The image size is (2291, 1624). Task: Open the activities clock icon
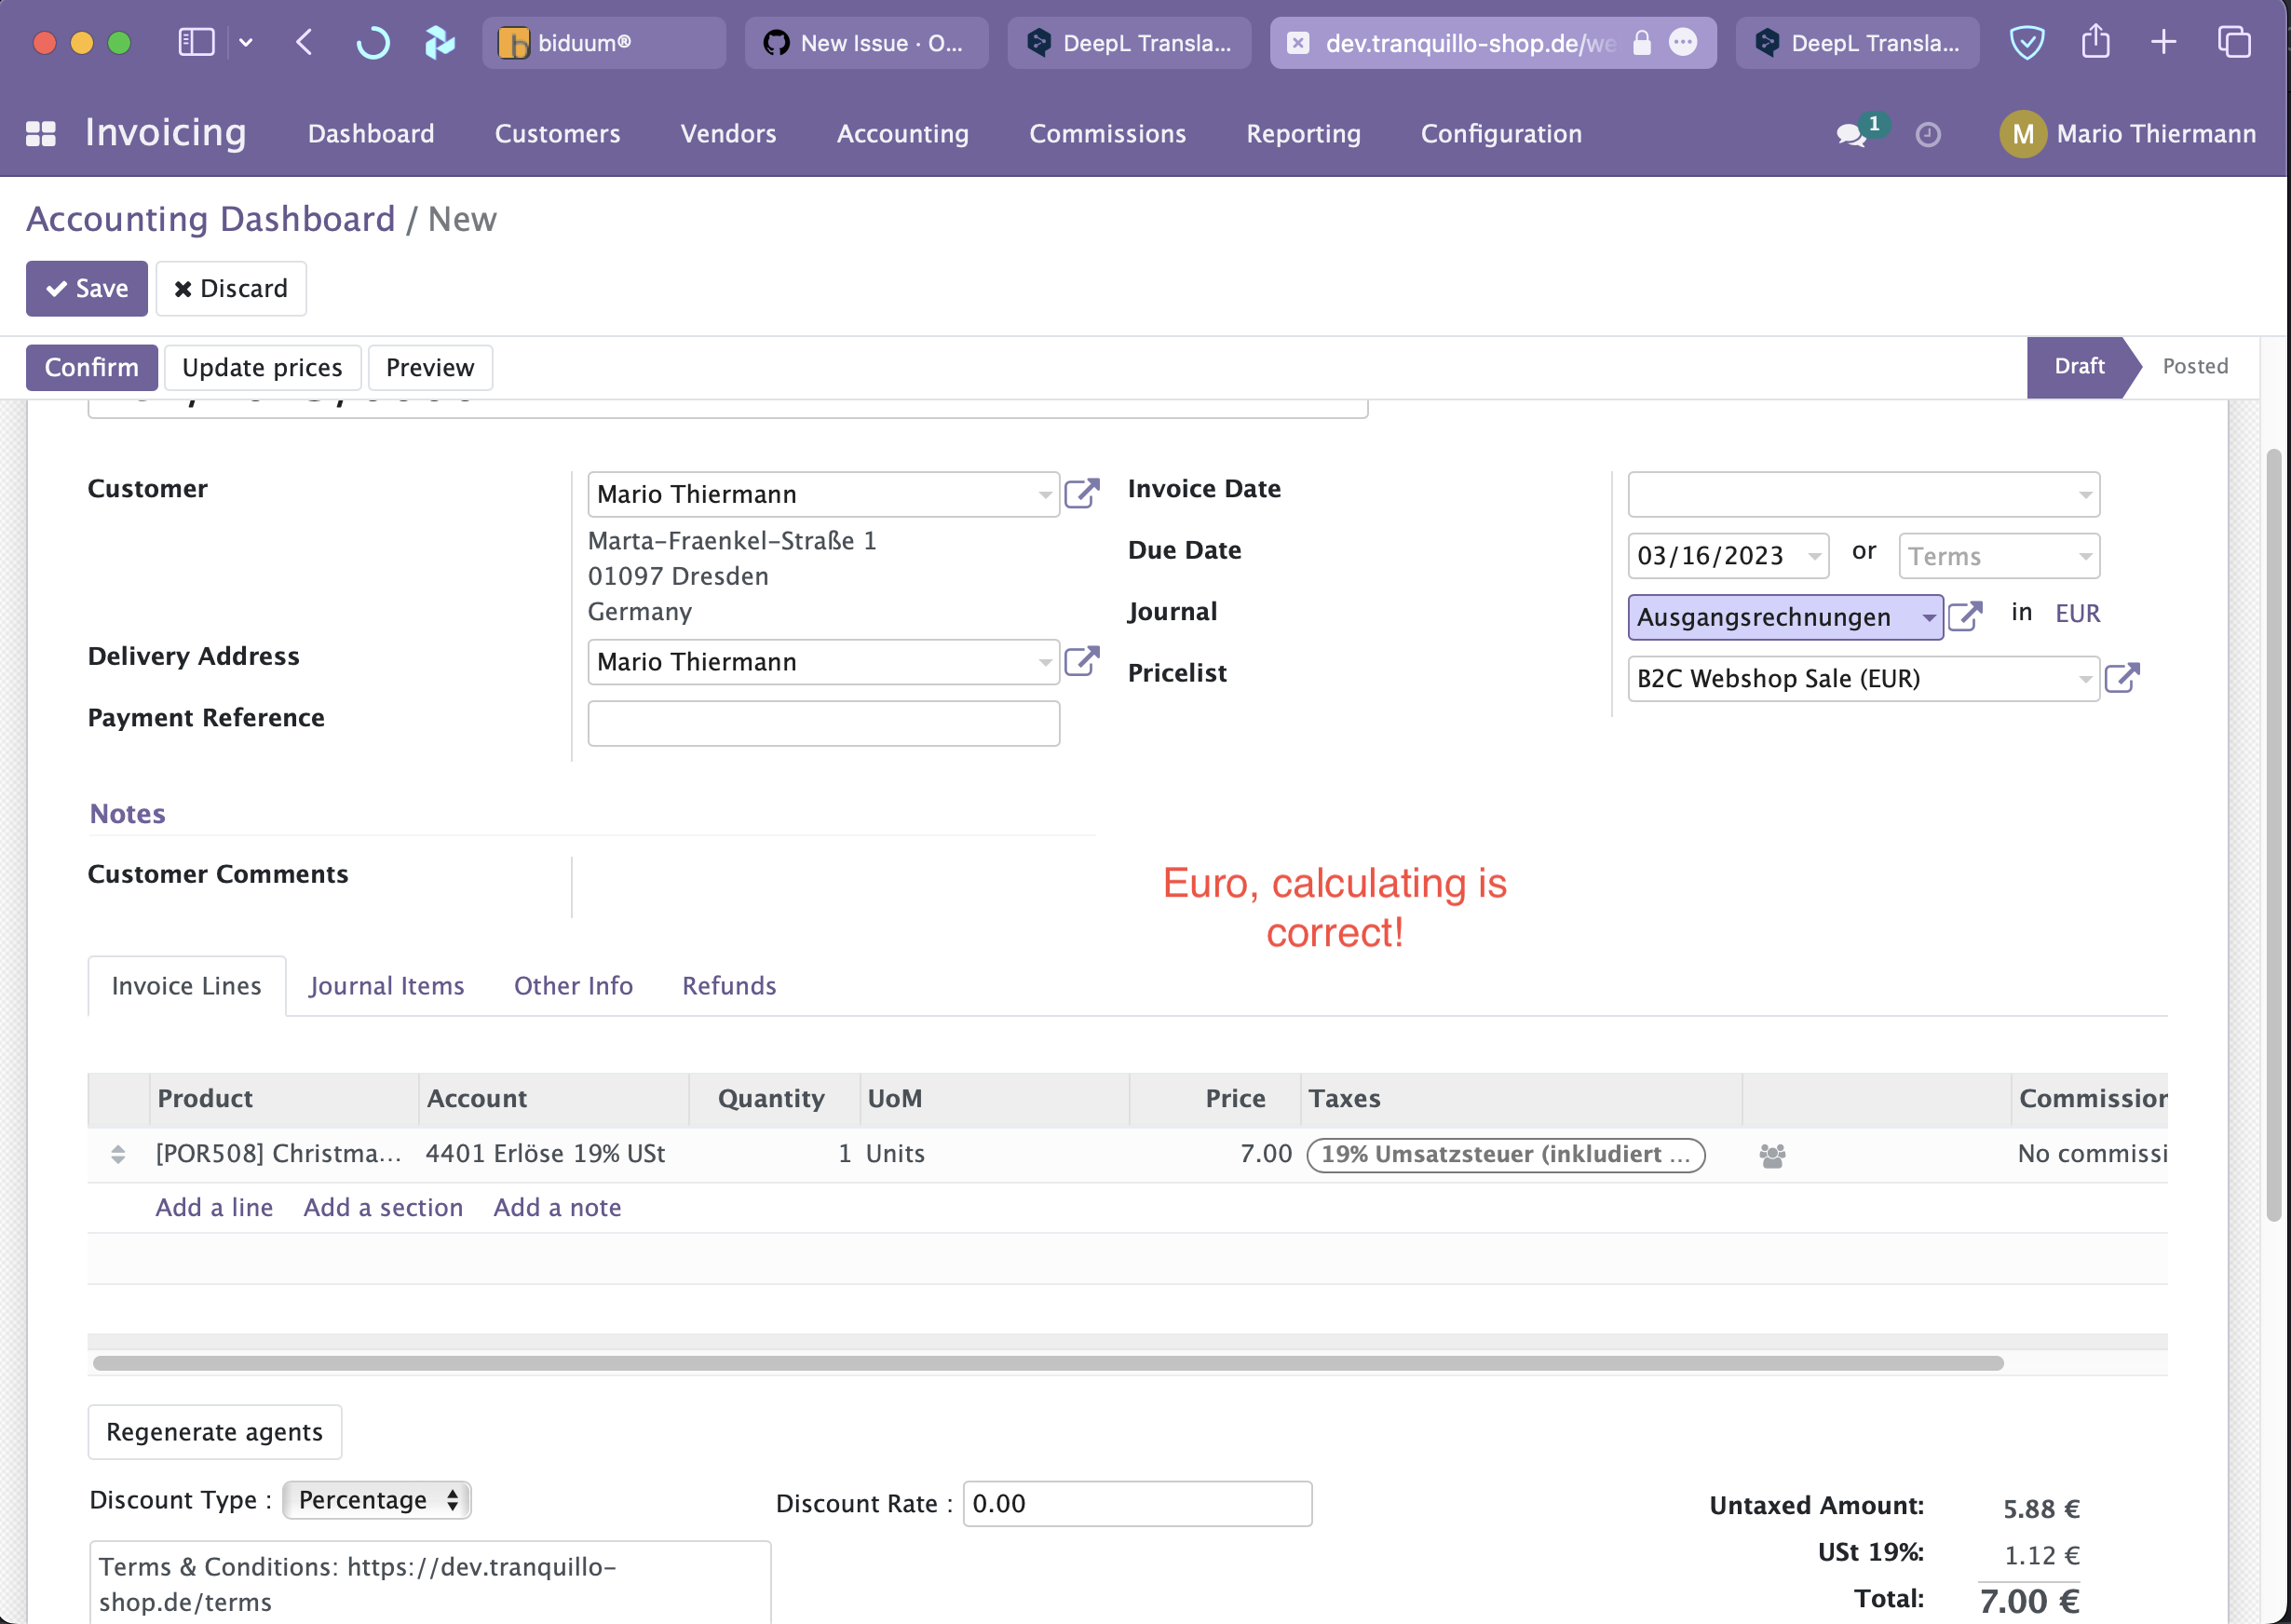1928,134
